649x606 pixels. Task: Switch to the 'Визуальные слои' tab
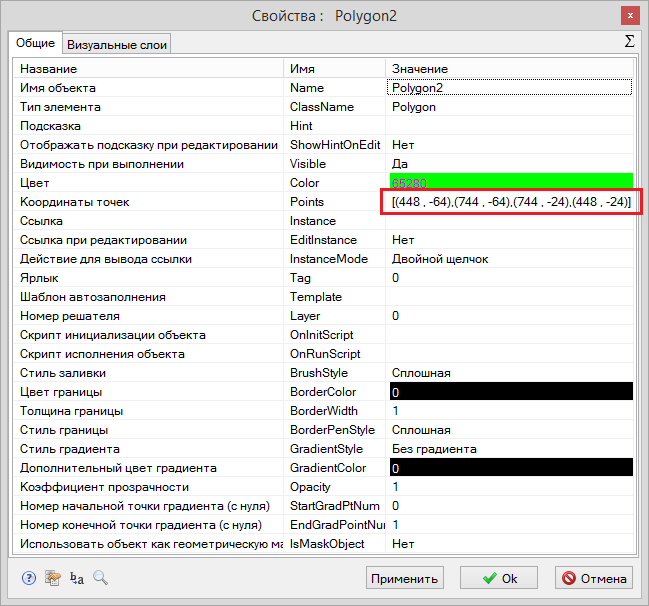pos(117,44)
